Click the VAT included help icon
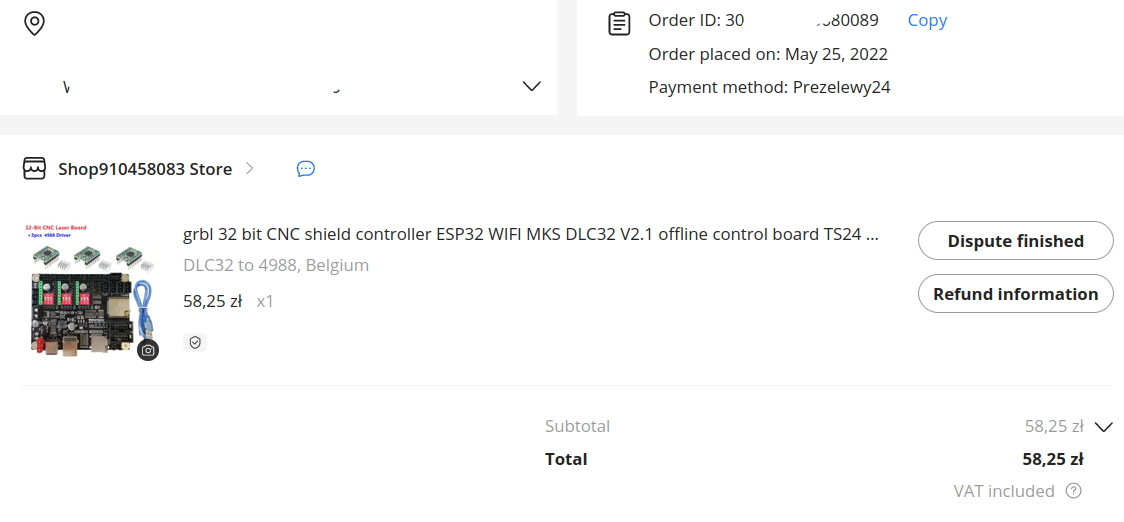Screen dimensions: 1124x522 [1073, 491]
